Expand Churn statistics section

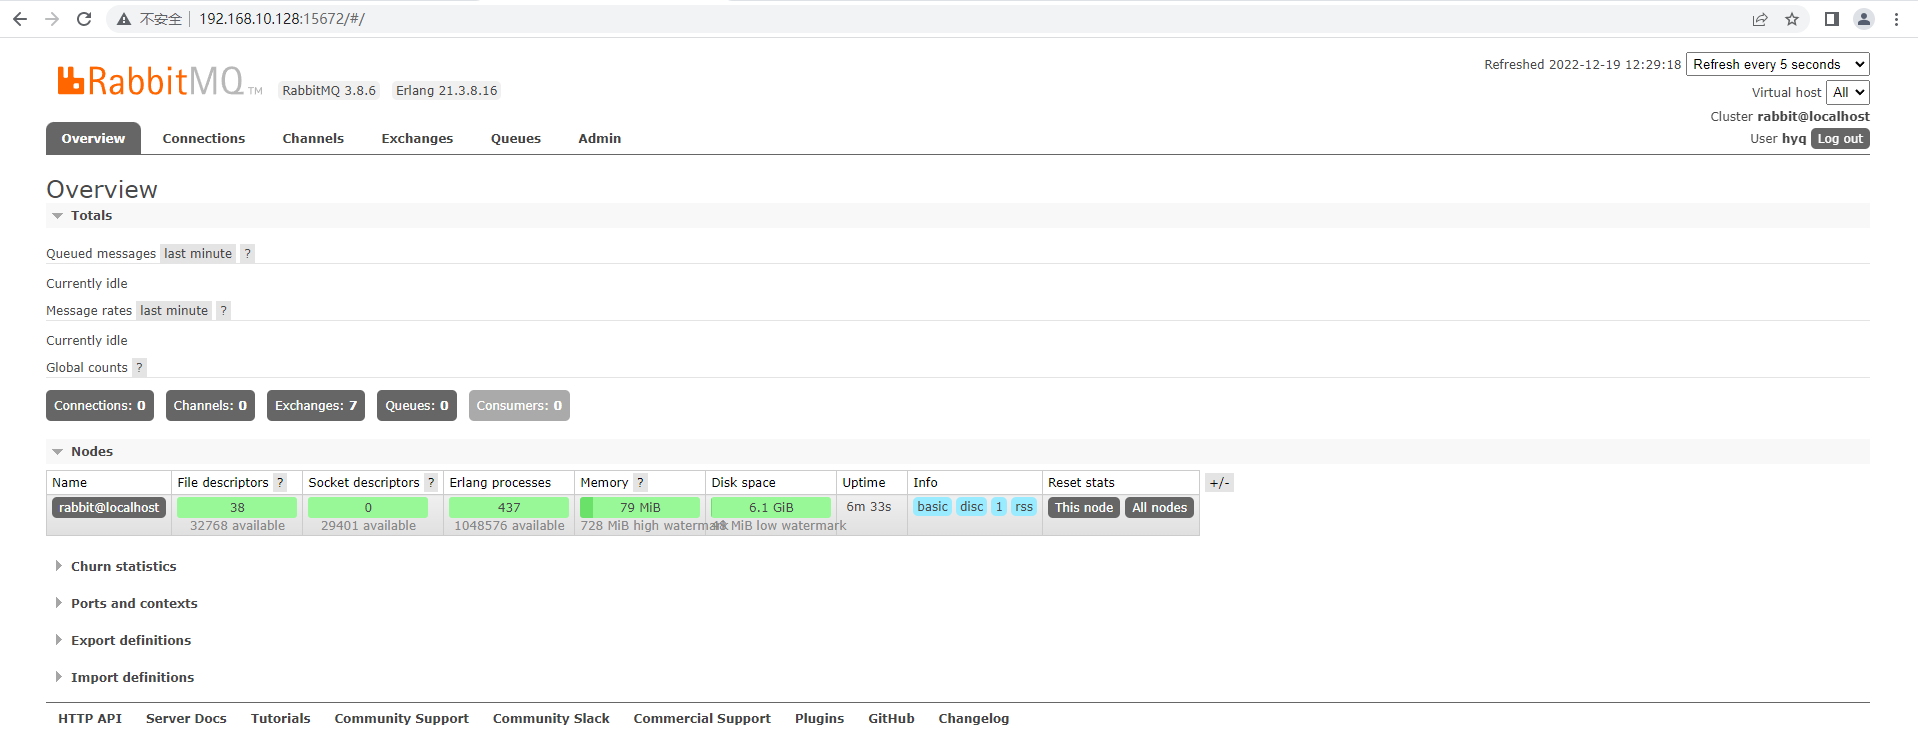tap(123, 567)
